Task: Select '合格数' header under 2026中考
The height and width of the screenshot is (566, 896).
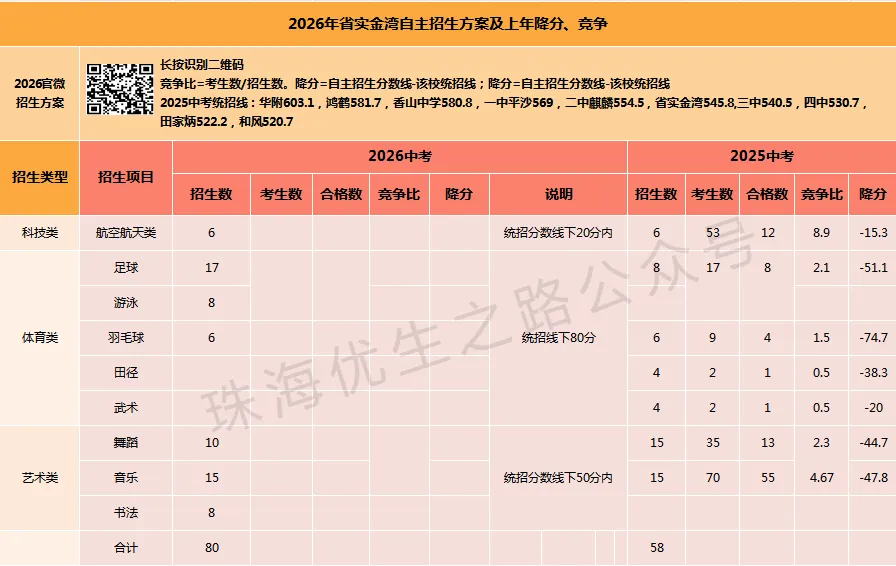Action: click(341, 194)
